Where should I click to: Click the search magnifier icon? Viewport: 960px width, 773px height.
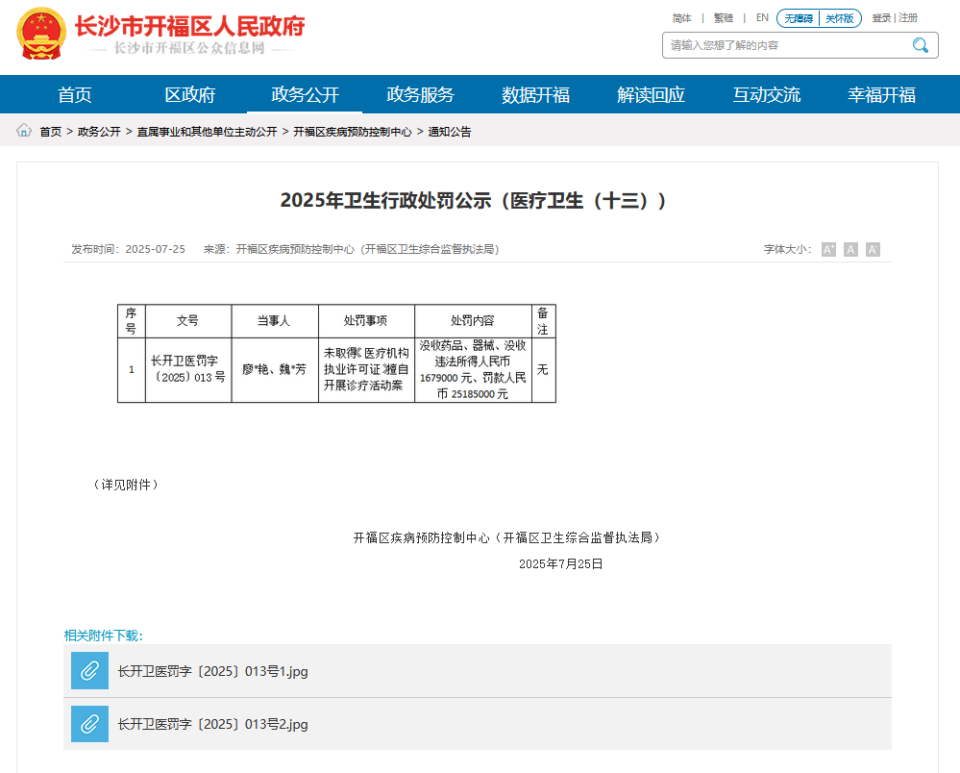(x=919, y=45)
